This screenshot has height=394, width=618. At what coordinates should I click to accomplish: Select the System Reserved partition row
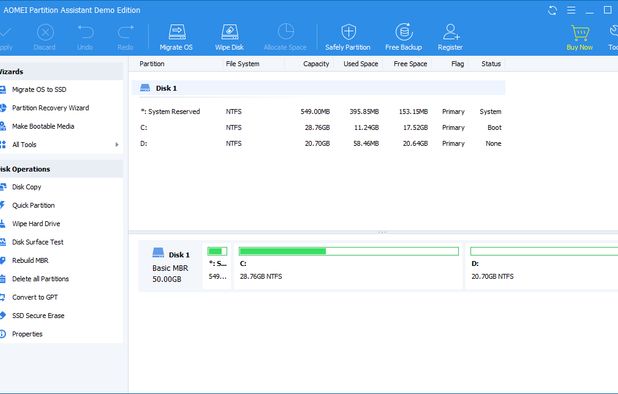point(318,112)
